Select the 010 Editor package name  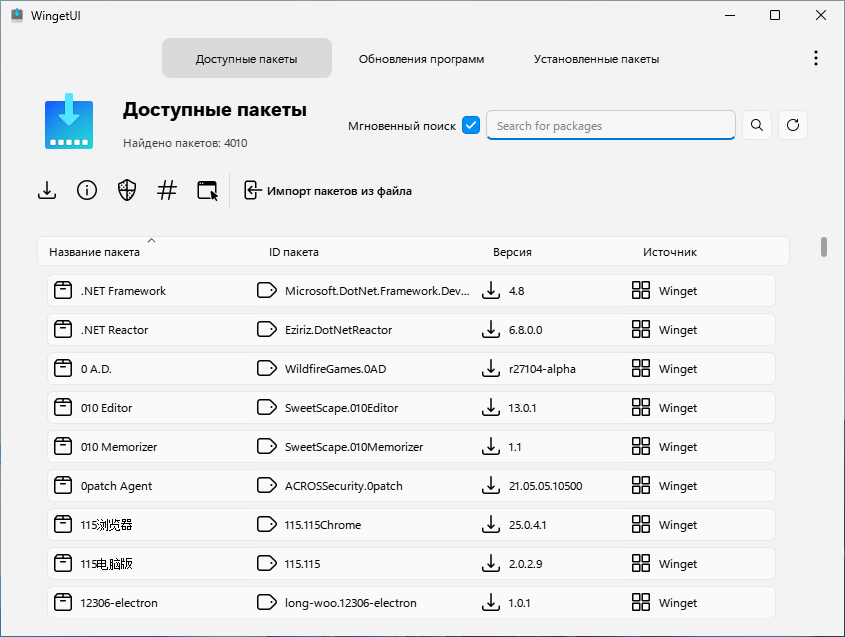pos(106,408)
